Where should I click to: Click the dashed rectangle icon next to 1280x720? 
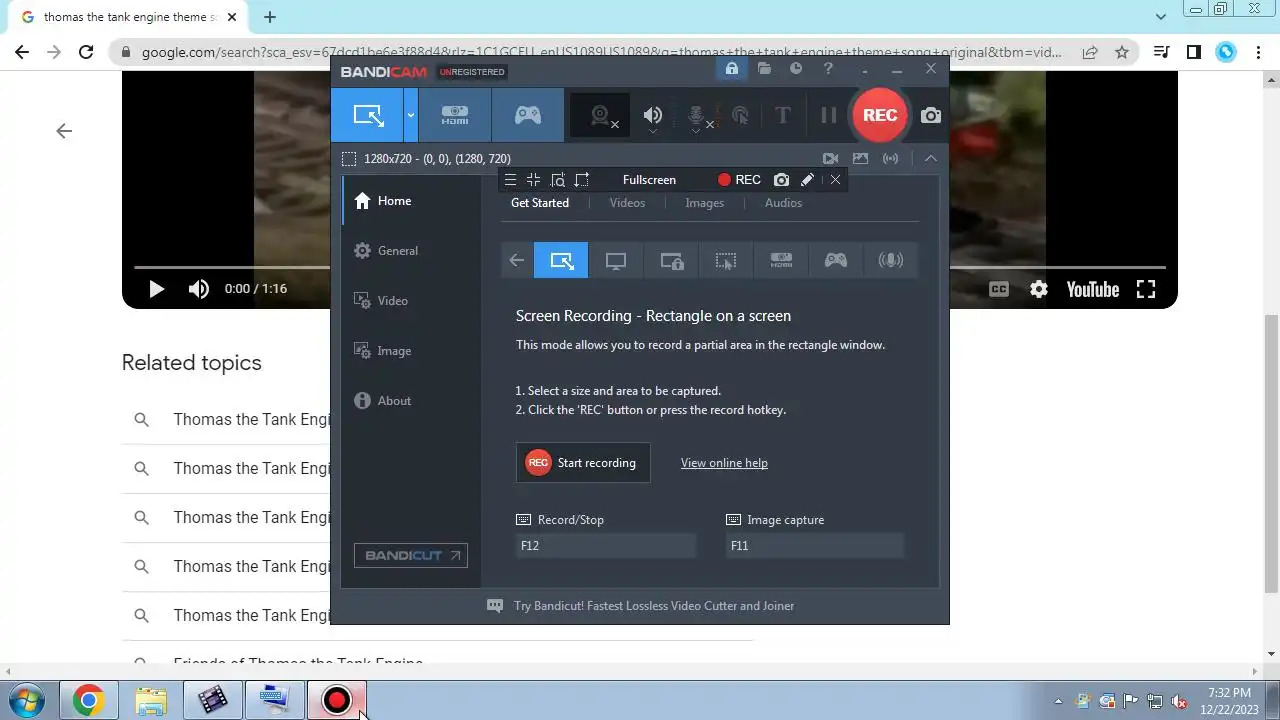point(349,159)
